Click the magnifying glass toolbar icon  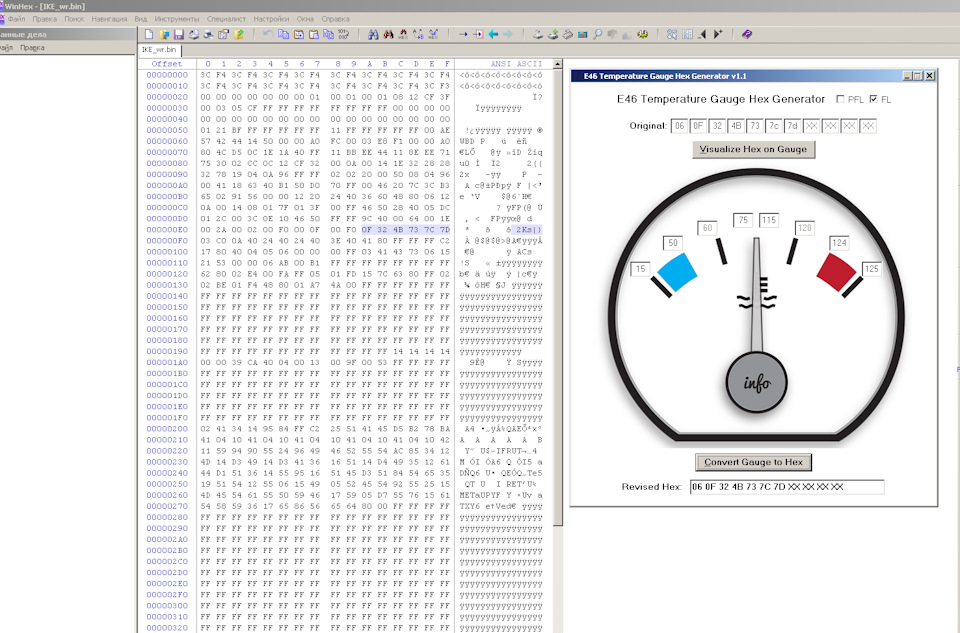tap(597, 34)
